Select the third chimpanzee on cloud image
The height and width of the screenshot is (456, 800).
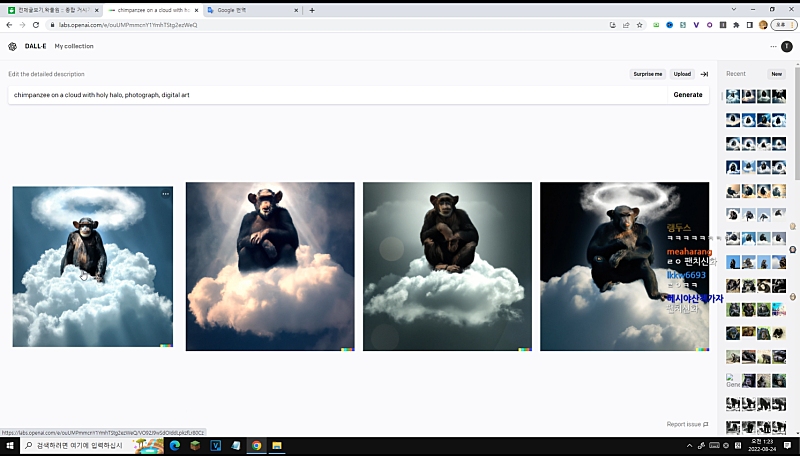click(x=448, y=266)
